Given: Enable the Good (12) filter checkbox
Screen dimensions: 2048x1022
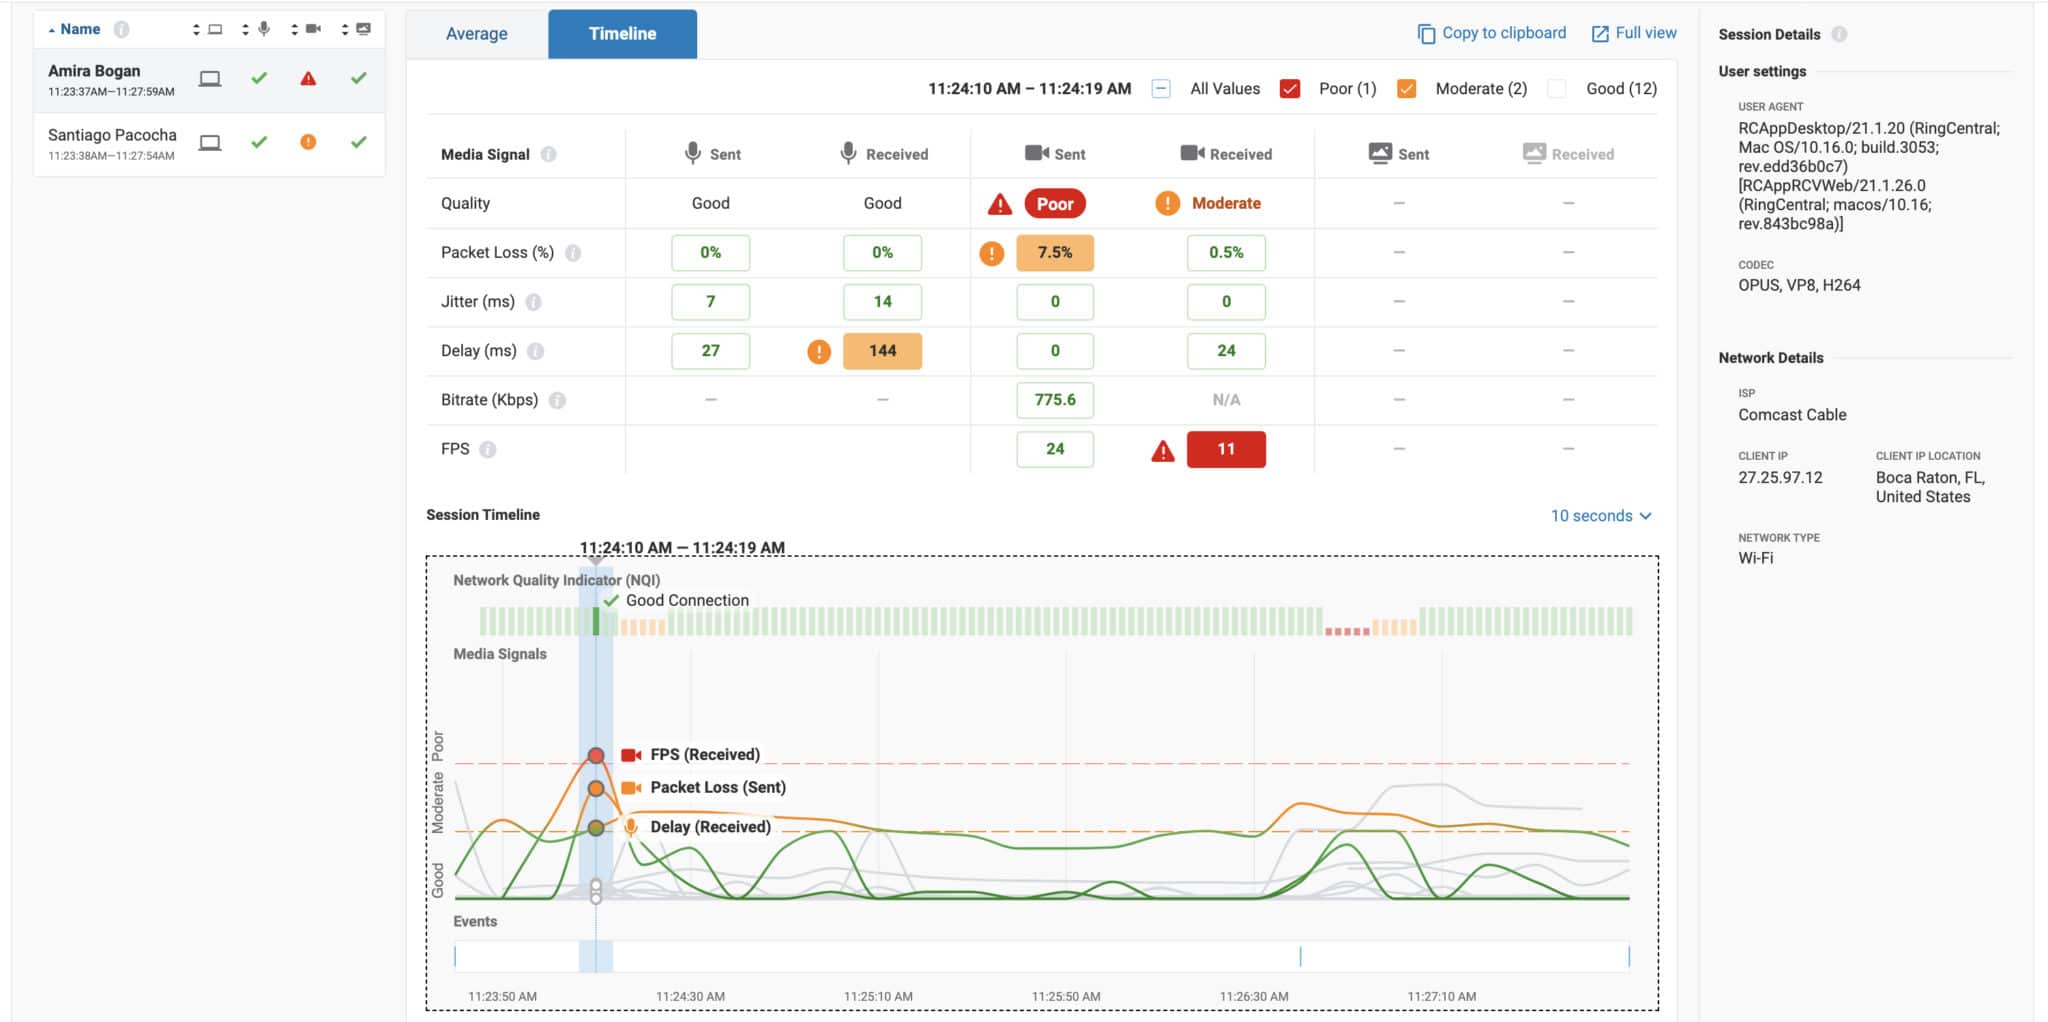Looking at the screenshot, I should pyautogui.click(x=1556, y=89).
